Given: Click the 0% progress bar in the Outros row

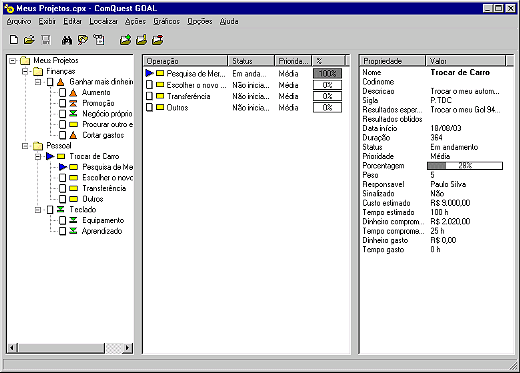Looking at the screenshot, I should [x=327, y=107].
